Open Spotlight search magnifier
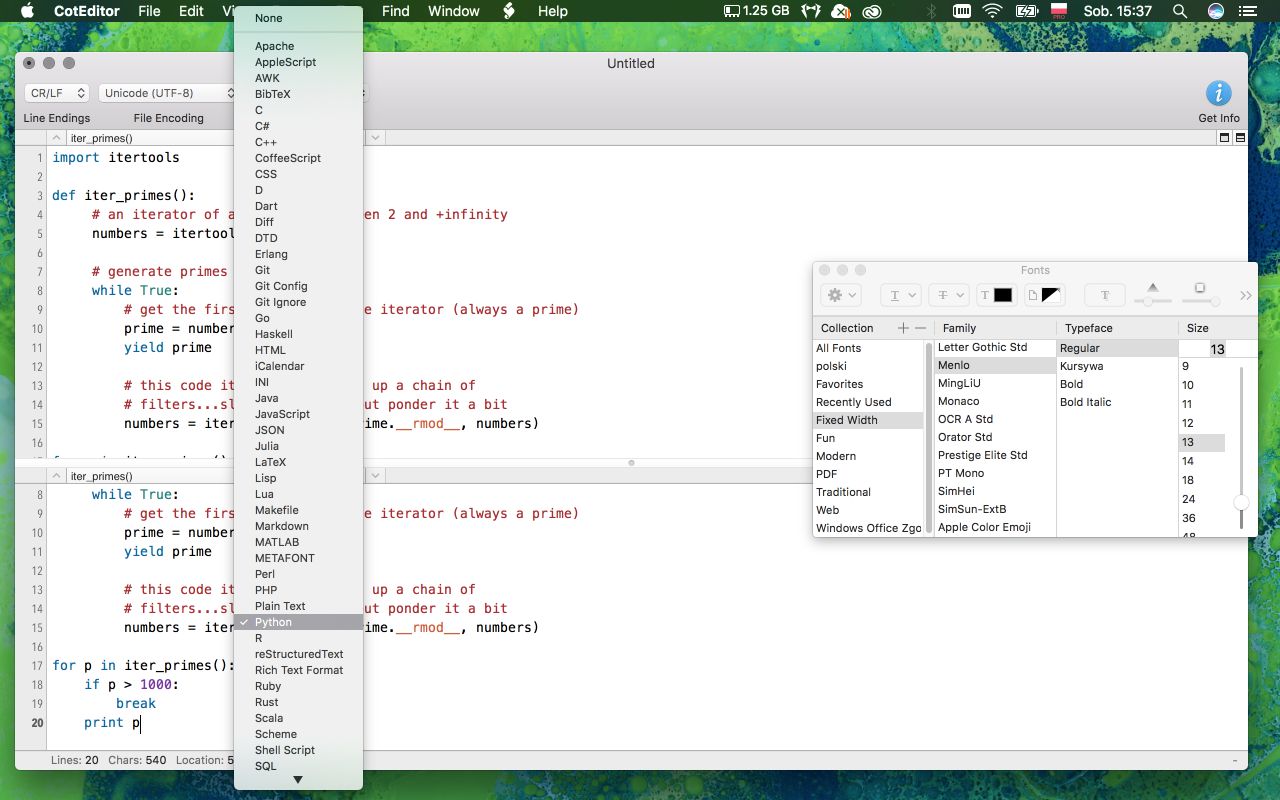This screenshot has height=800, width=1280. click(1180, 11)
